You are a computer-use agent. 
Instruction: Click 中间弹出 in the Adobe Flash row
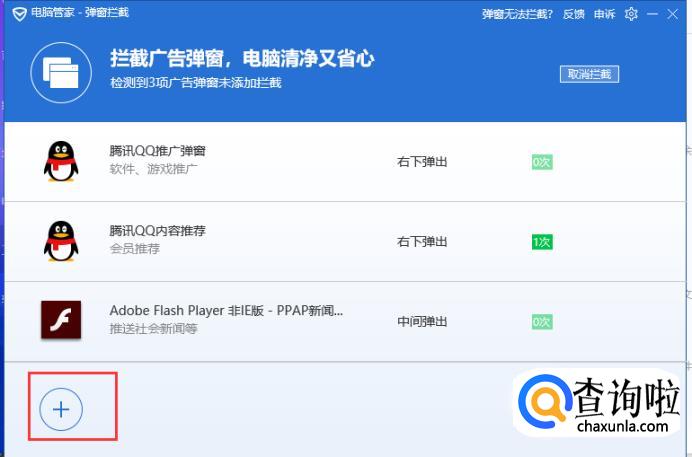coord(422,322)
